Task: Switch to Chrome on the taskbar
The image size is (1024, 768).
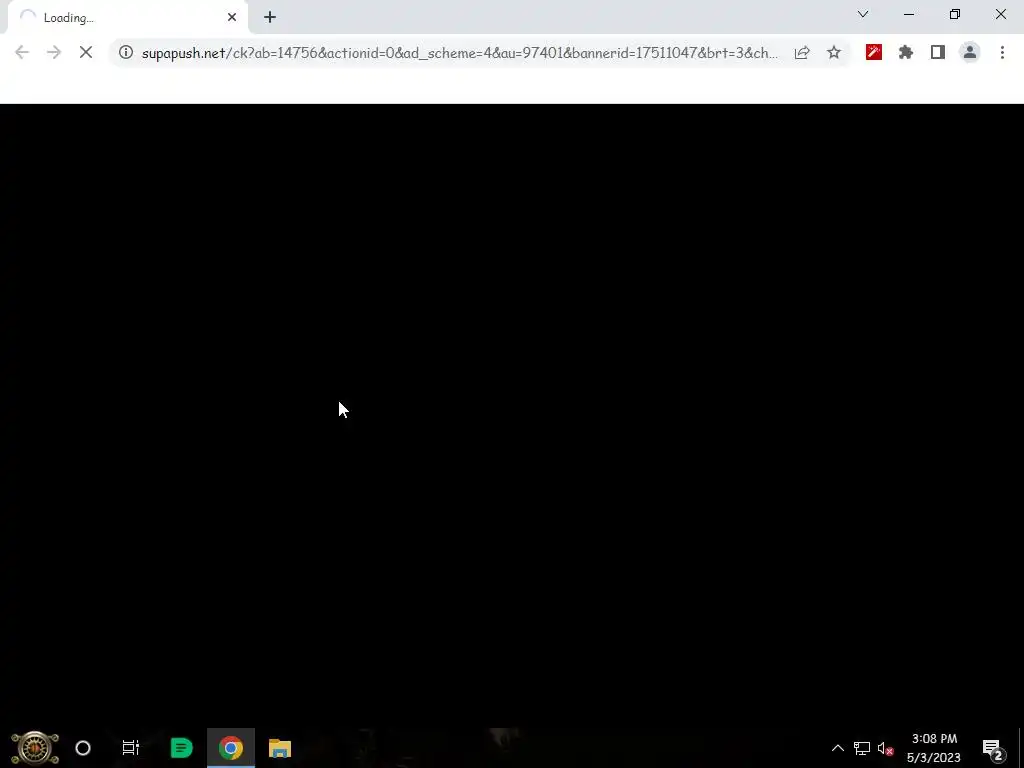Action: (x=231, y=748)
